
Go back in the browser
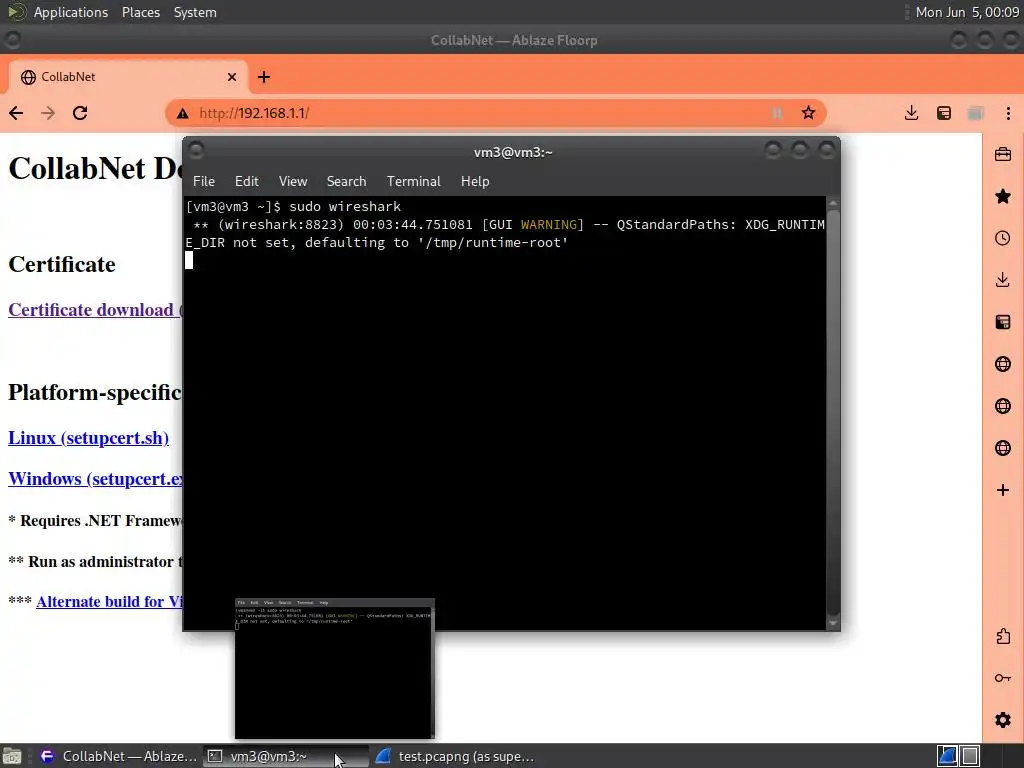(x=16, y=113)
